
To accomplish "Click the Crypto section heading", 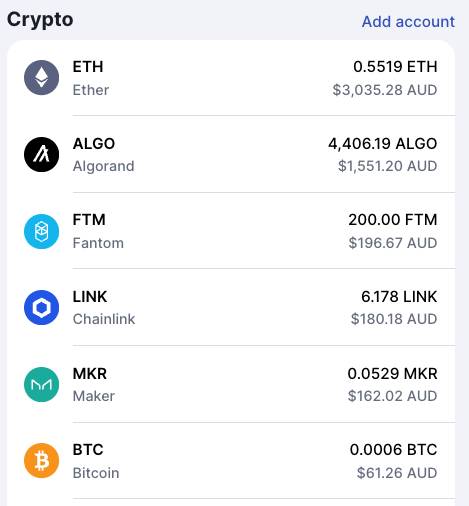I will coord(40,20).
